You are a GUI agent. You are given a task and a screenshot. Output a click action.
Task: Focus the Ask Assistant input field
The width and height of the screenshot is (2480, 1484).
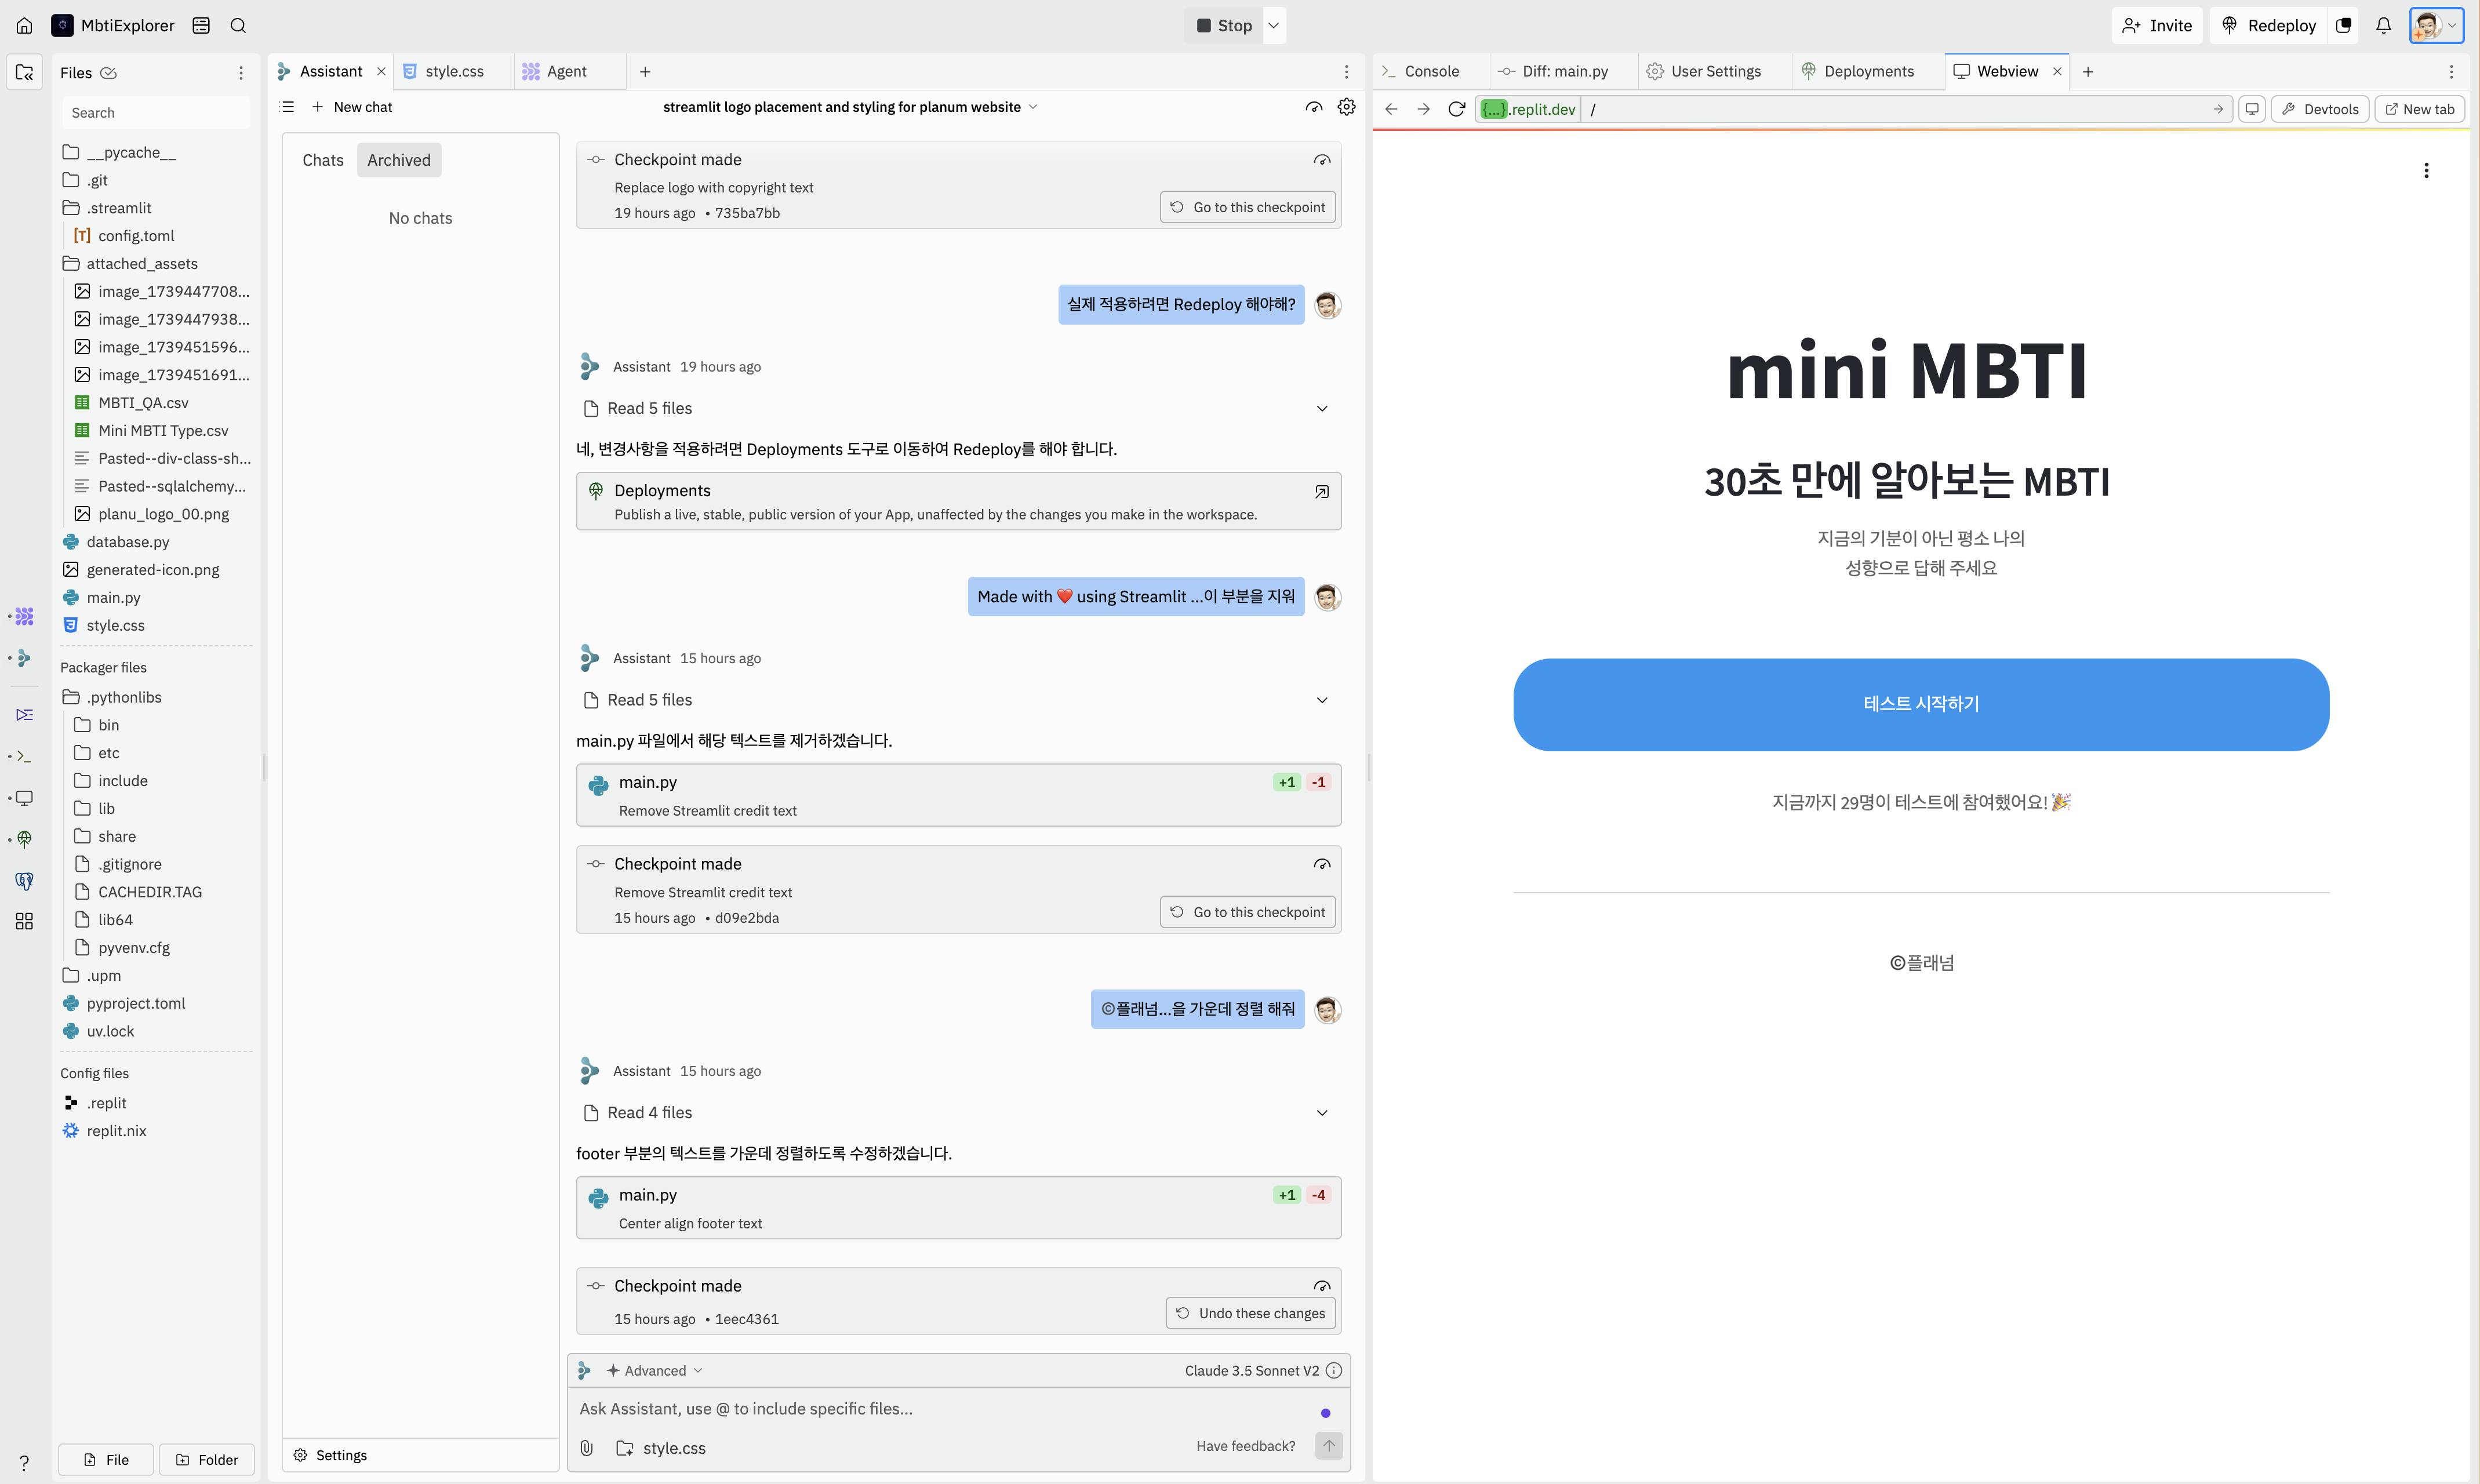click(x=940, y=1408)
